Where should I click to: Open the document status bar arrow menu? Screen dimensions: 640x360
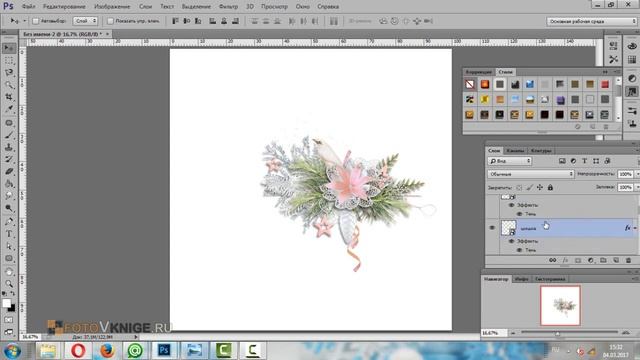coord(136,337)
